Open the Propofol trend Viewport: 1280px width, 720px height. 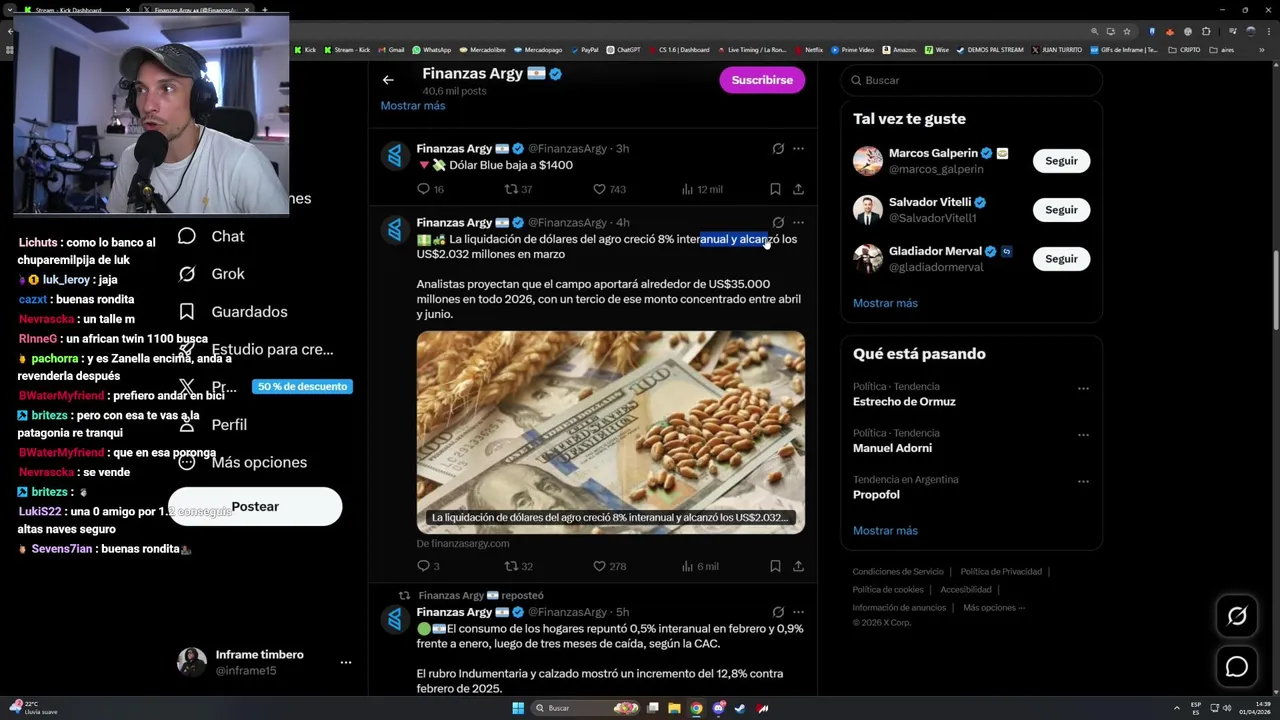(x=876, y=495)
